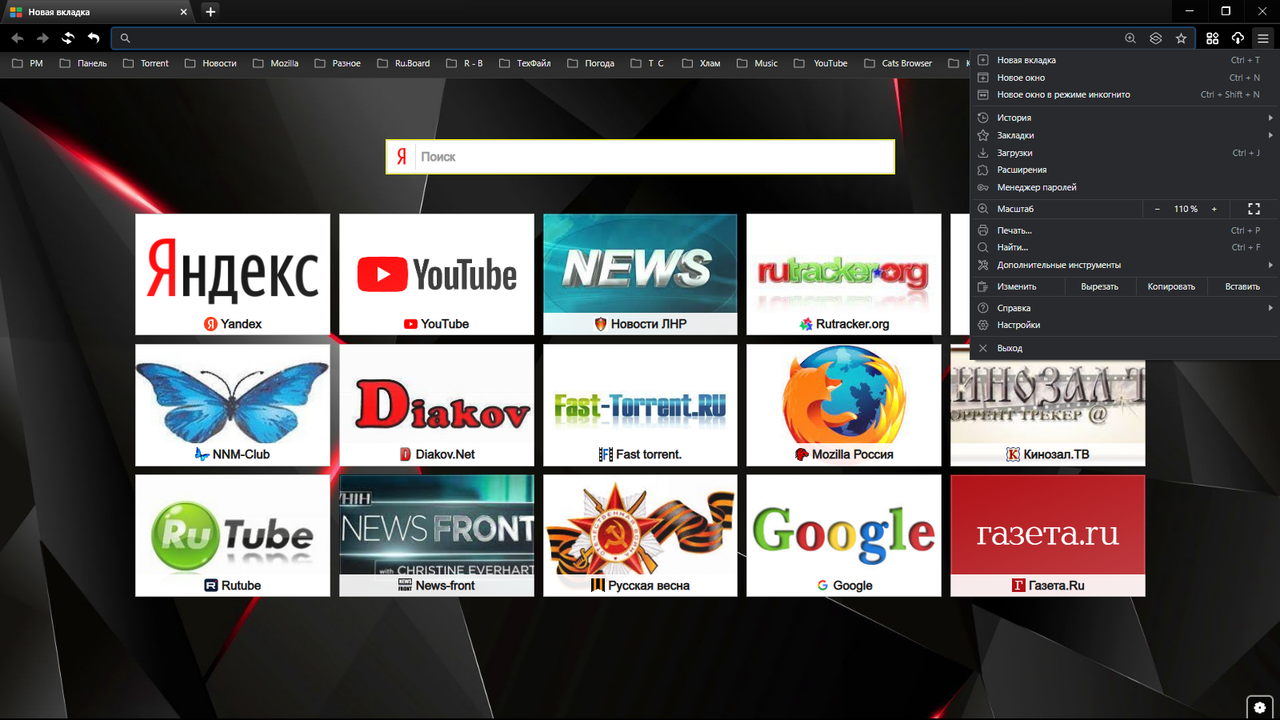Choose Найти... in the menu
The width and height of the screenshot is (1280, 720).
click(x=1125, y=247)
